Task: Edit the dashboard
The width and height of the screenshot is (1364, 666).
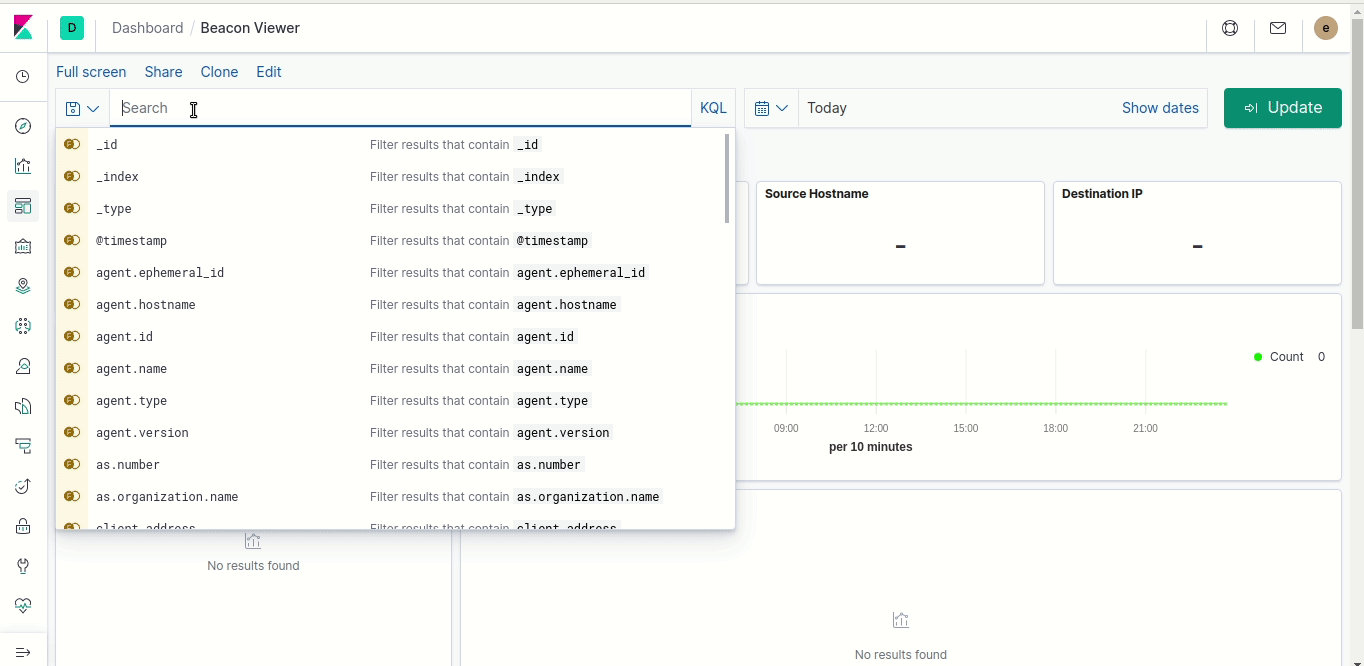Action: pyautogui.click(x=269, y=72)
